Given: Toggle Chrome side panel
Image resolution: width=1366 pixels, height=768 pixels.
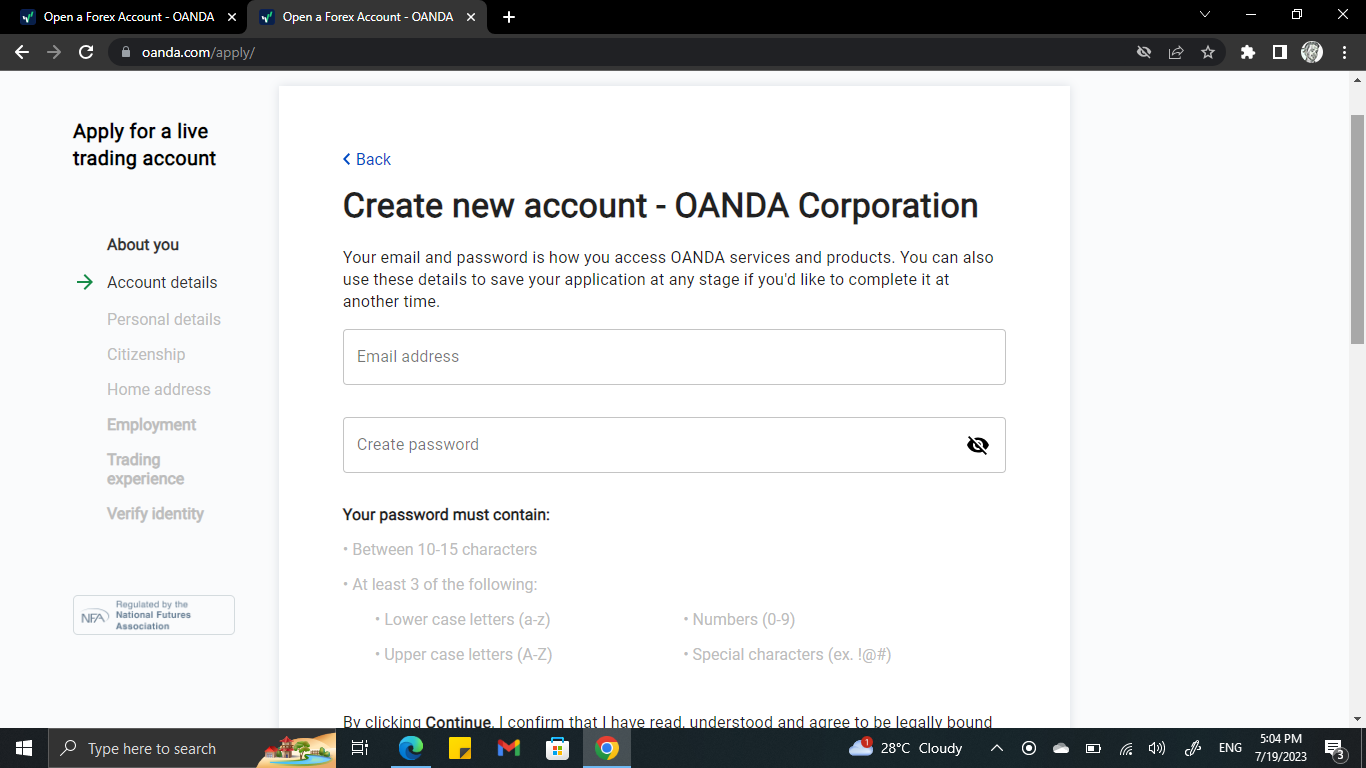Looking at the screenshot, I should [x=1280, y=52].
